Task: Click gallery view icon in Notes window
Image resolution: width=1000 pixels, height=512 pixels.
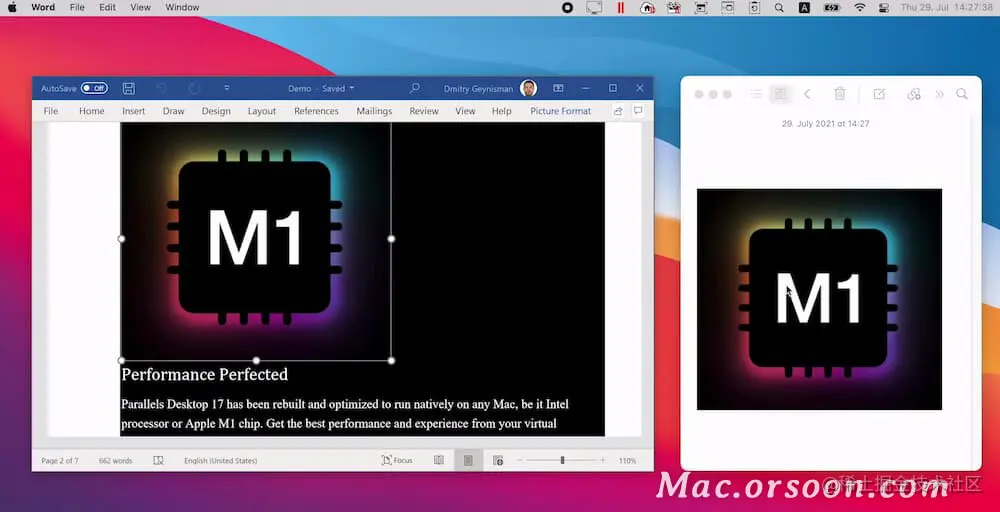Action: [779, 94]
